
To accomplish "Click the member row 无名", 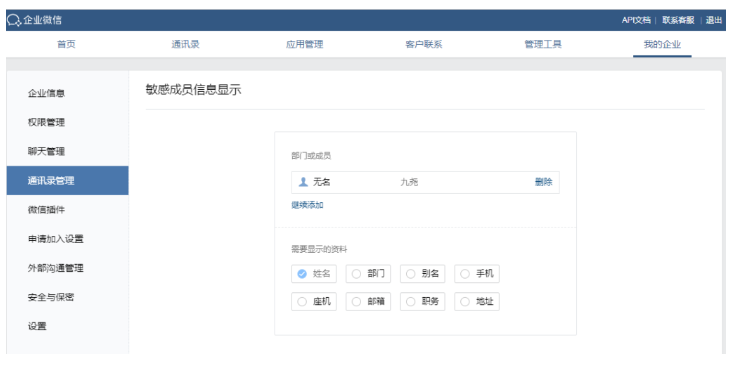I will pyautogui.click(x=425, y=182).
